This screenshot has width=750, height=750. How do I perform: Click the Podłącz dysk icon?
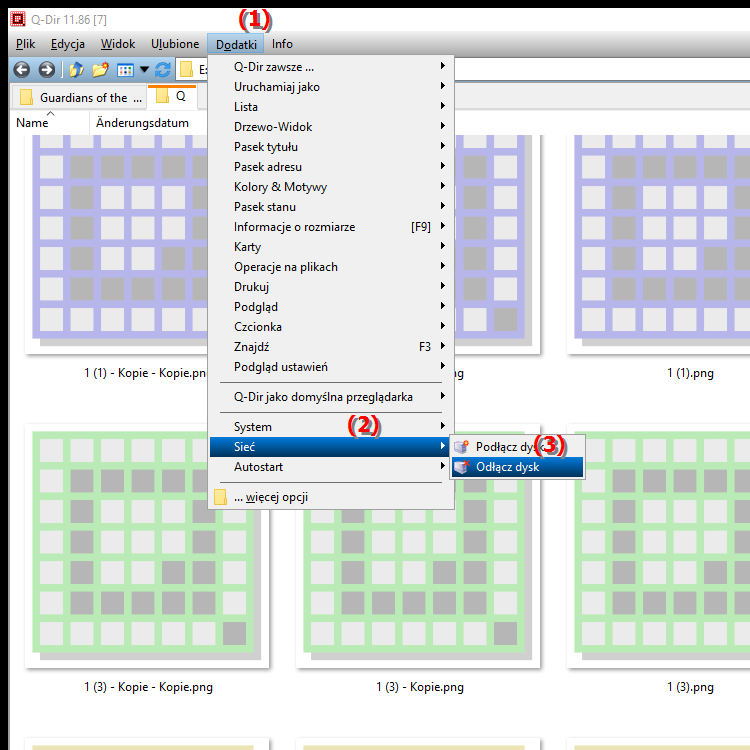[461, 447]
